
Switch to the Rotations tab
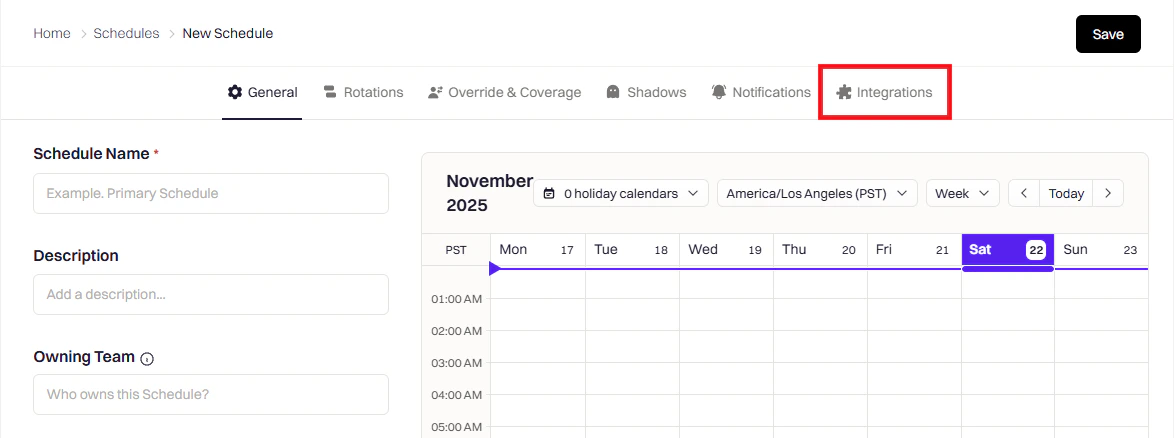(x=363, y=92)
